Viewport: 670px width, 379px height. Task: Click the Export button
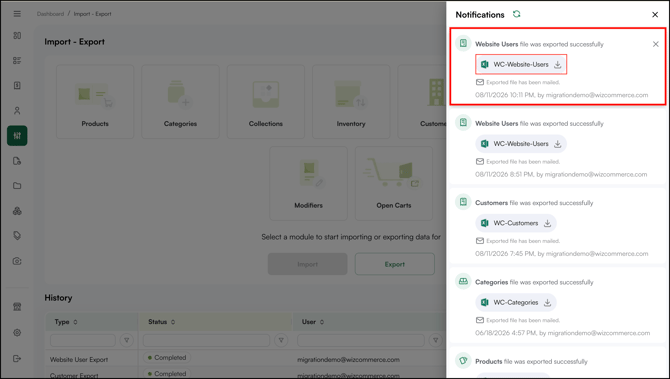click(x=395, y=264)
